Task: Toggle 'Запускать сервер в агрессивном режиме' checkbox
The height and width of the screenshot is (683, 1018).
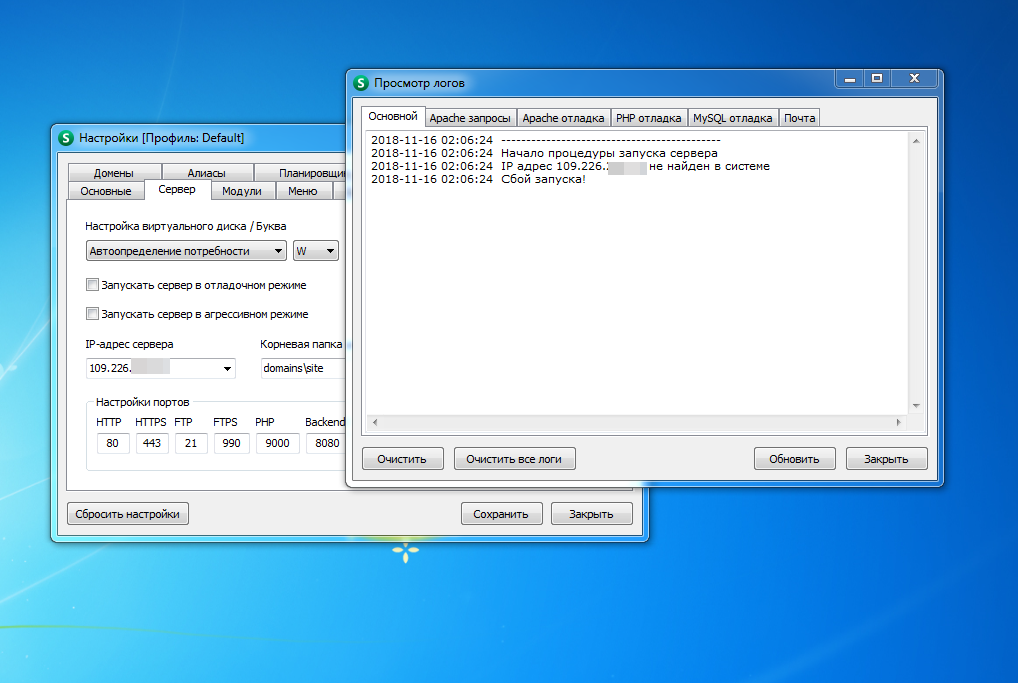Action: 94,314
